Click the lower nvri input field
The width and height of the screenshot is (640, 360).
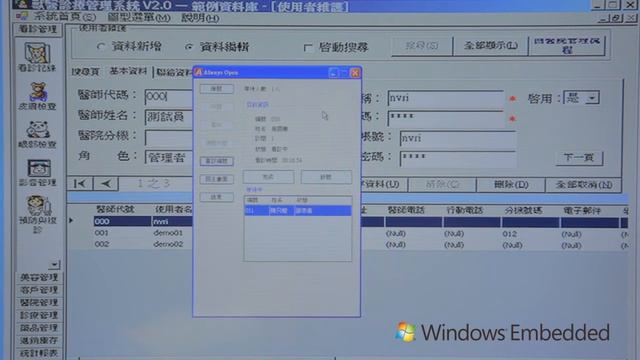[x=458, y=138]
